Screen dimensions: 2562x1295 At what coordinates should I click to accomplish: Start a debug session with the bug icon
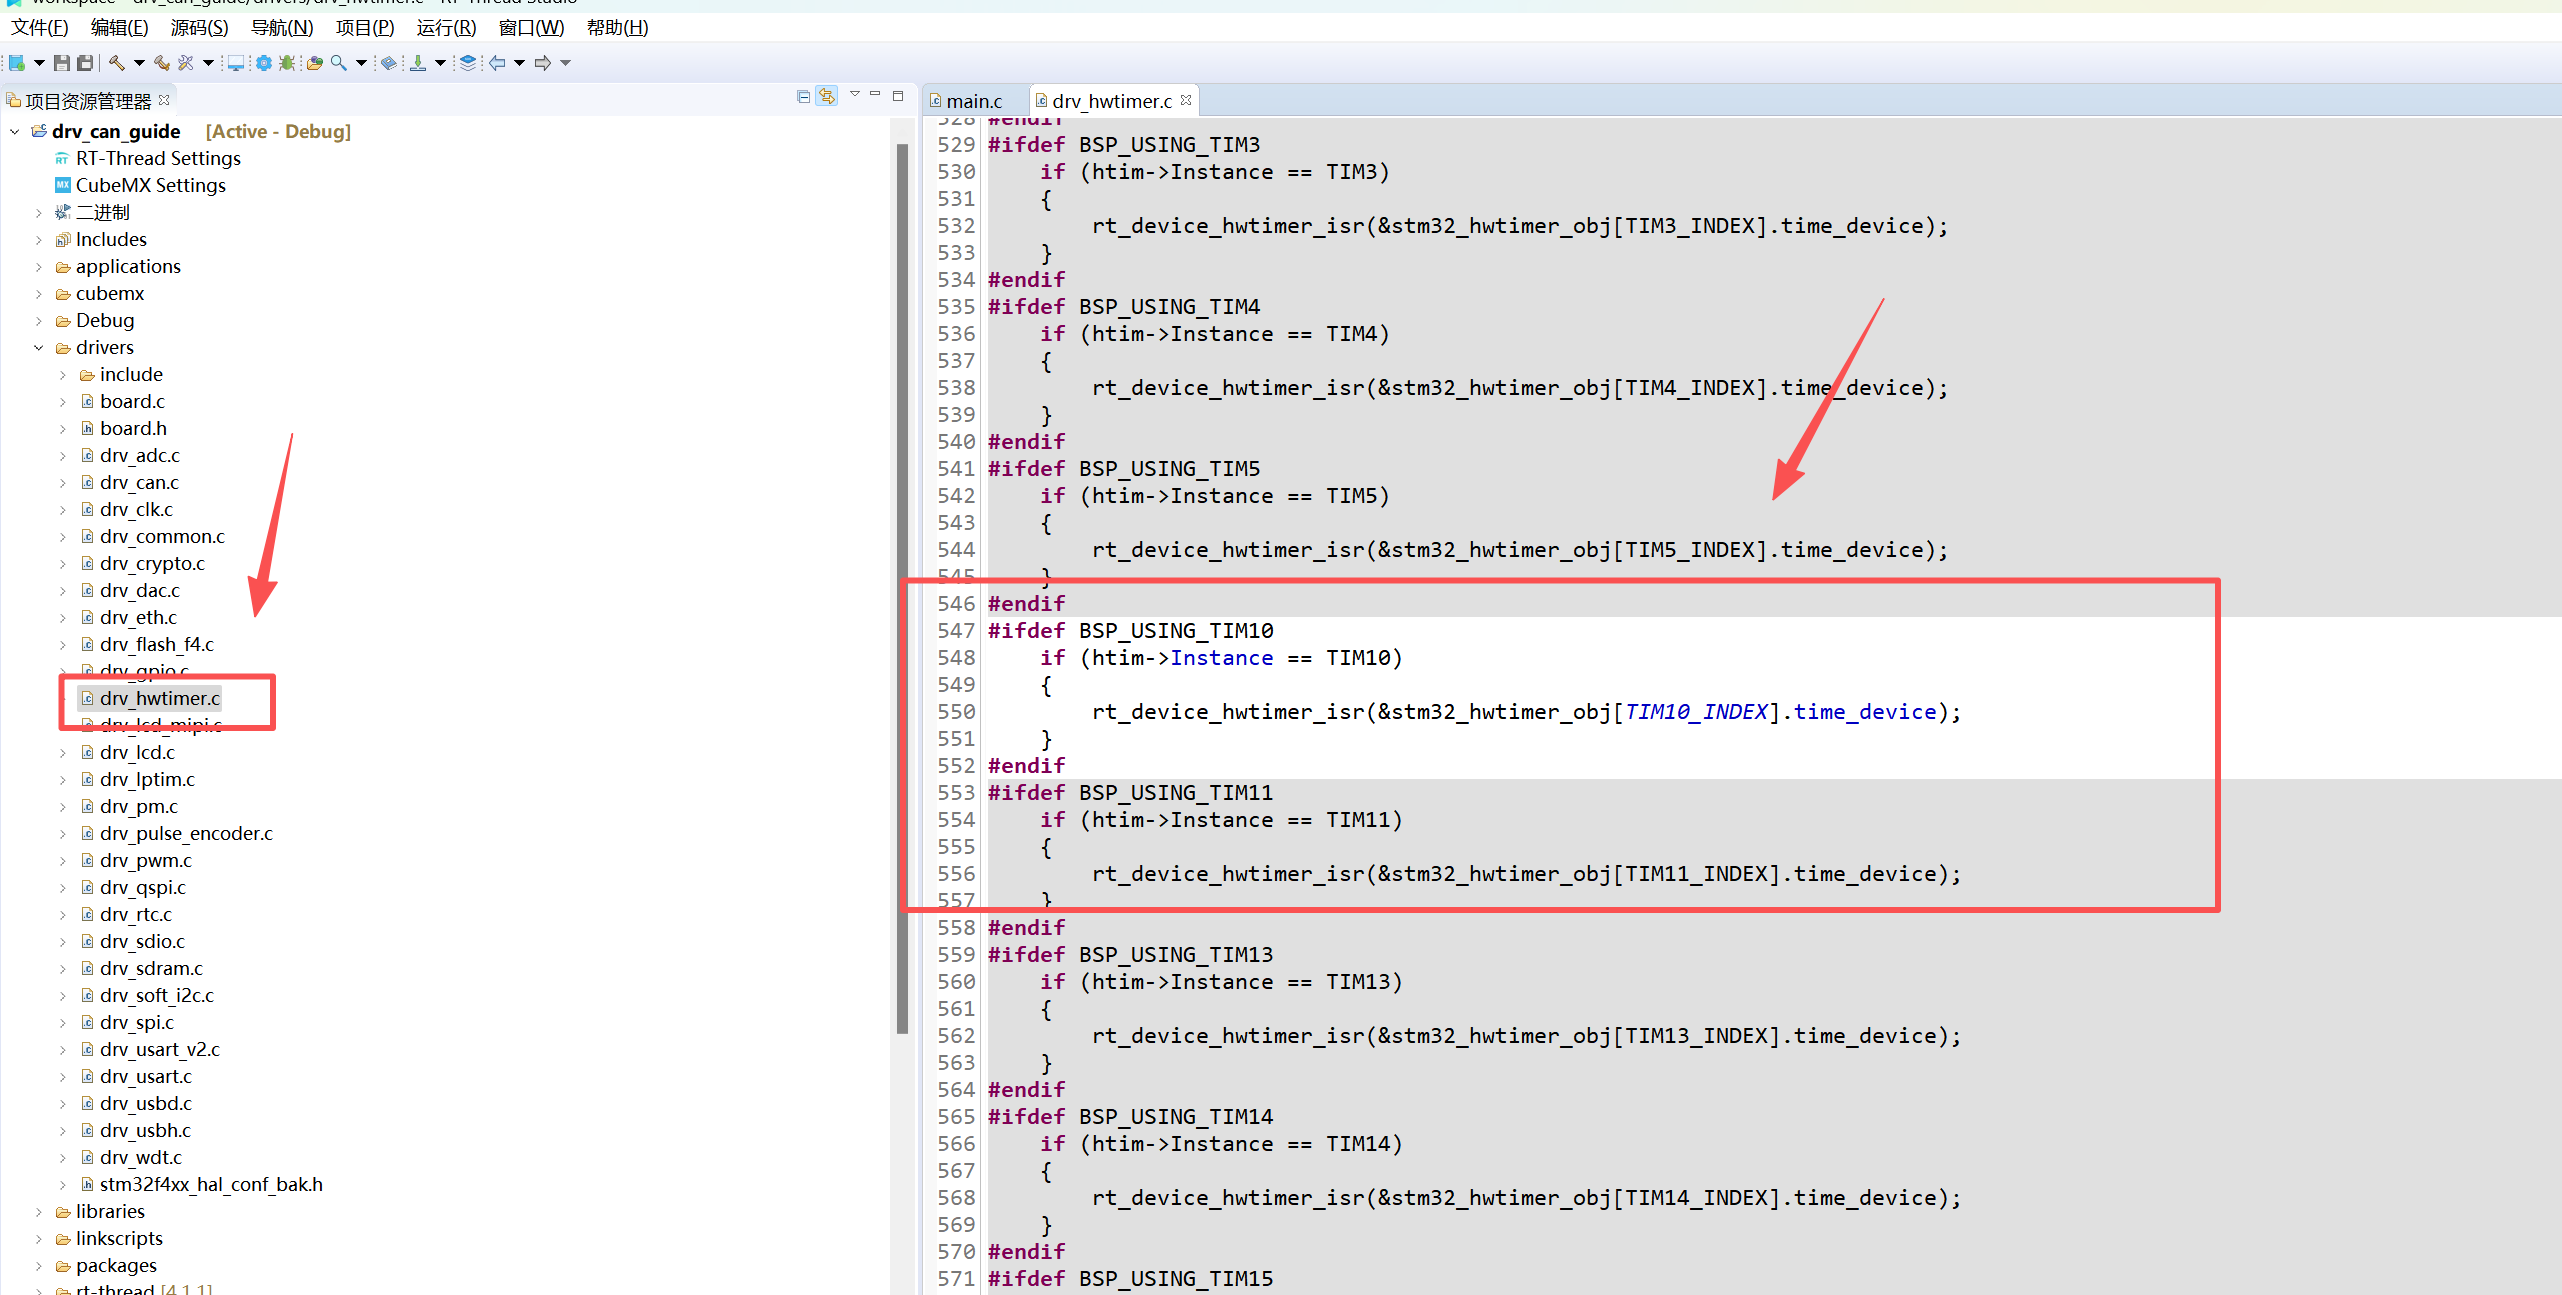tap(287, 62)
